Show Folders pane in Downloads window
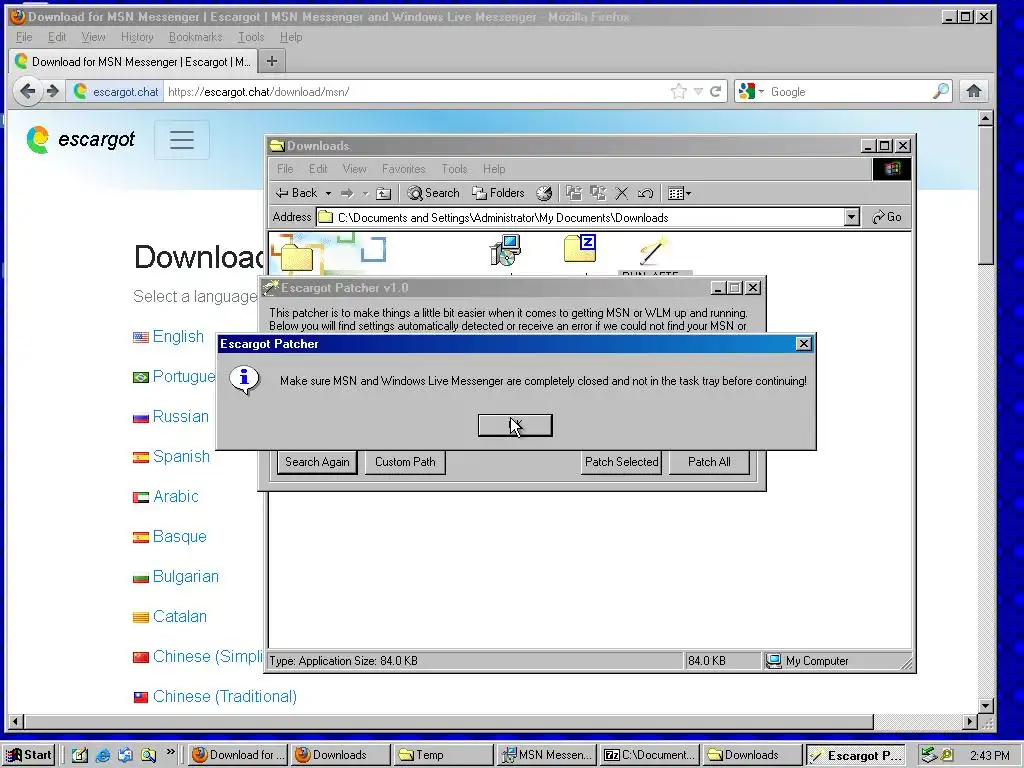1024x768 pixels. [498, 193]
